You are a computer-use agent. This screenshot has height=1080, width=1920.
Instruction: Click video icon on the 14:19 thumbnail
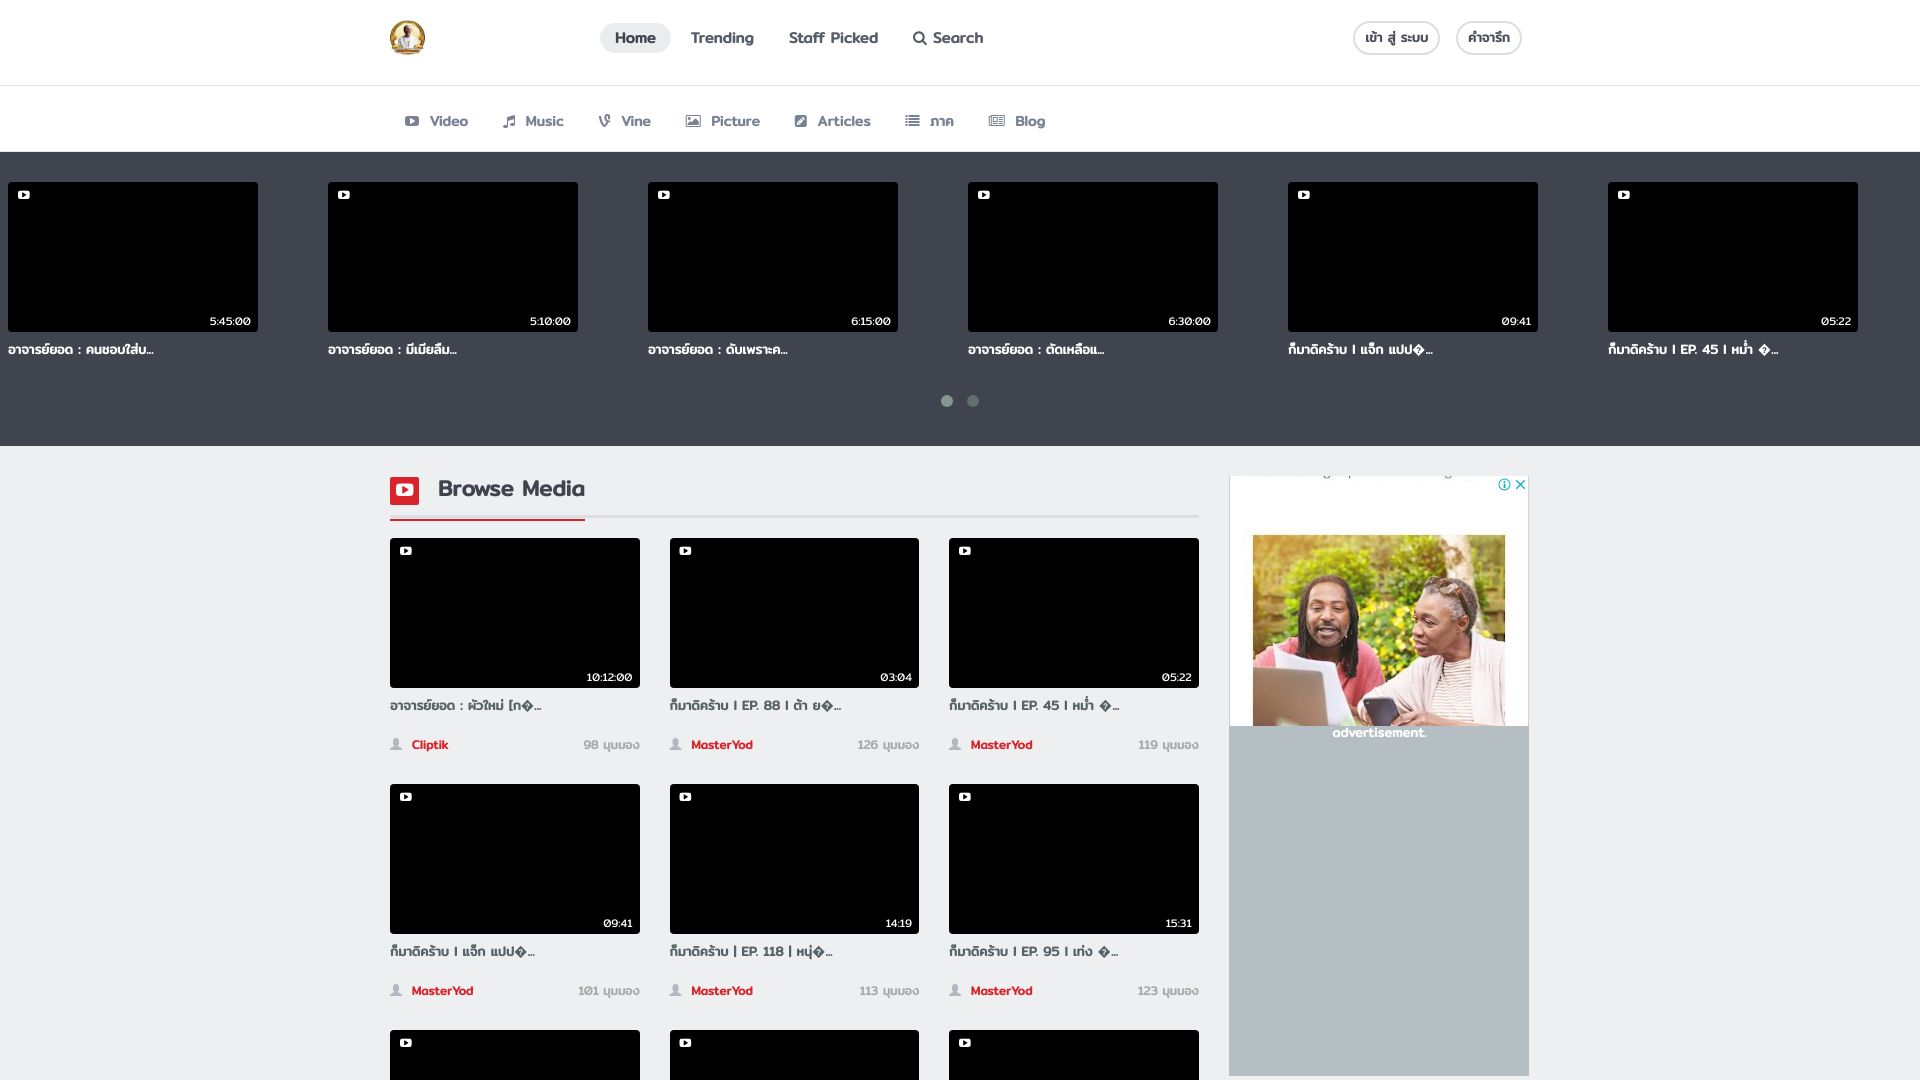click(685, 797)
